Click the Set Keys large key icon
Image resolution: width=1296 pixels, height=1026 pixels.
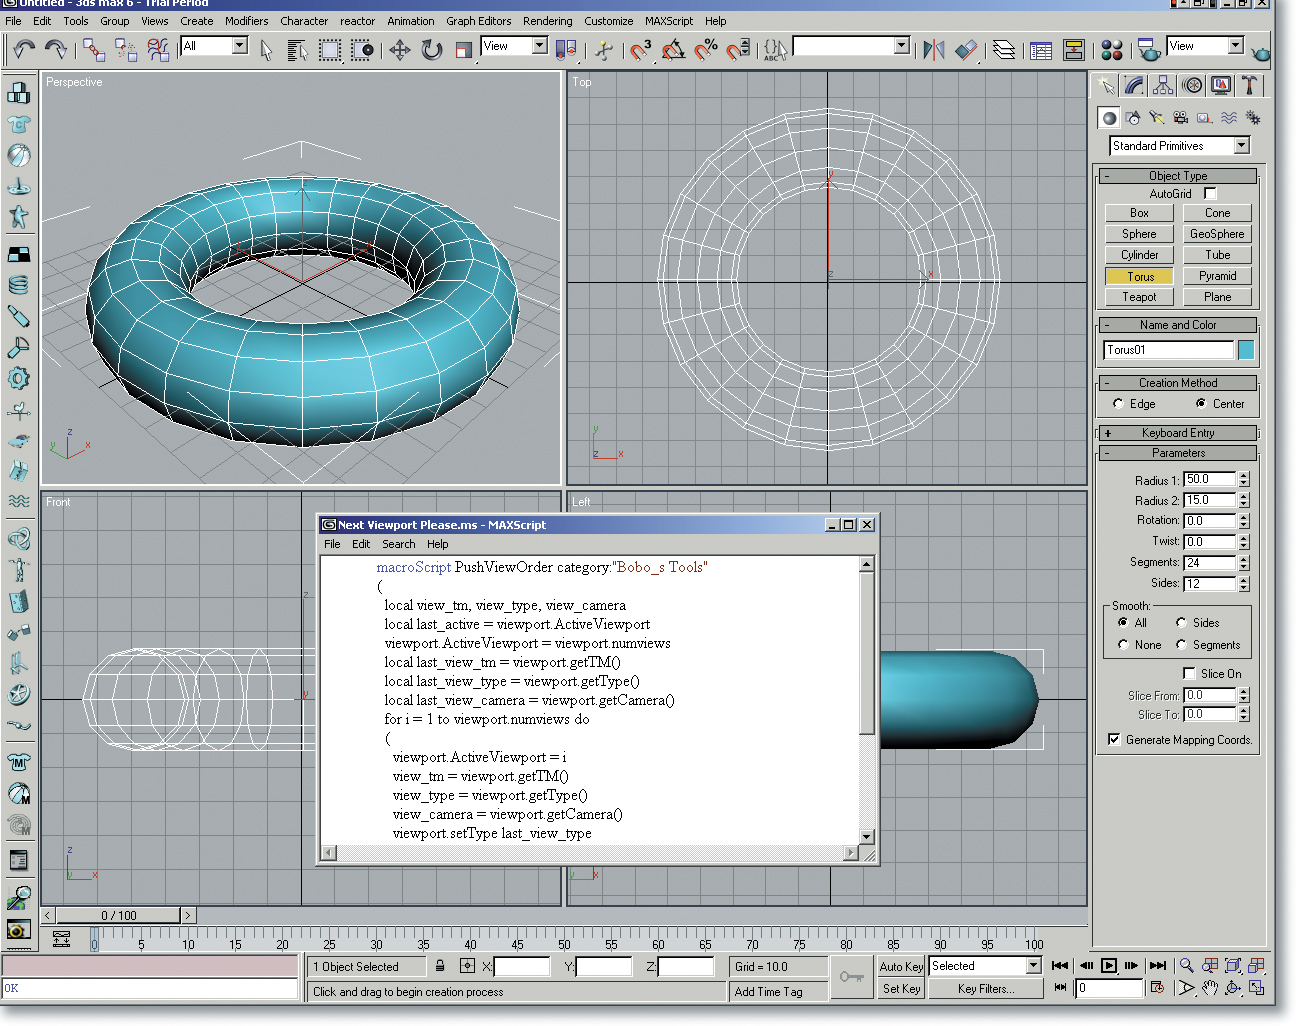point(852,977)
